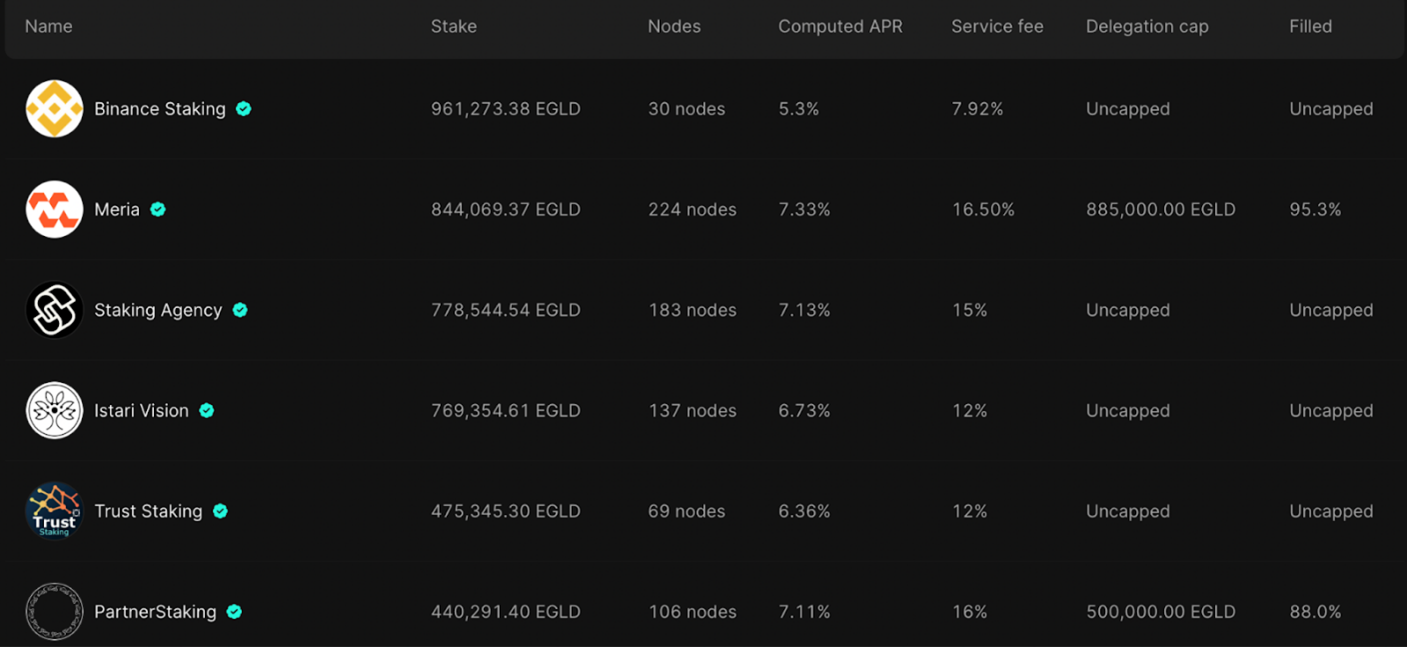Sort by Delegation cap column

click(x=1147, y=27)
